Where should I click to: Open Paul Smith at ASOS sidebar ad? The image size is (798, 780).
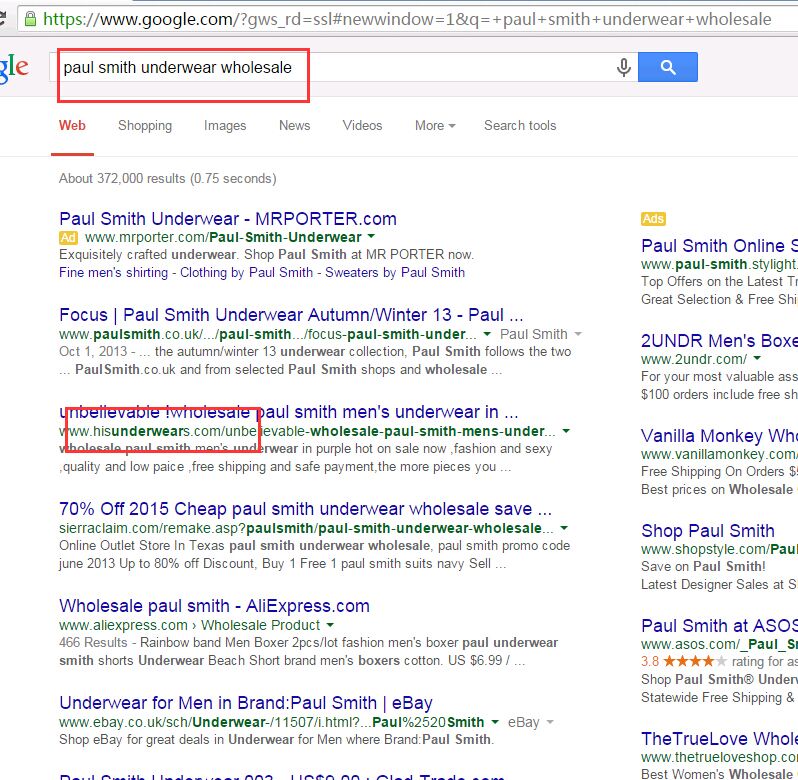tap(719, 625)
